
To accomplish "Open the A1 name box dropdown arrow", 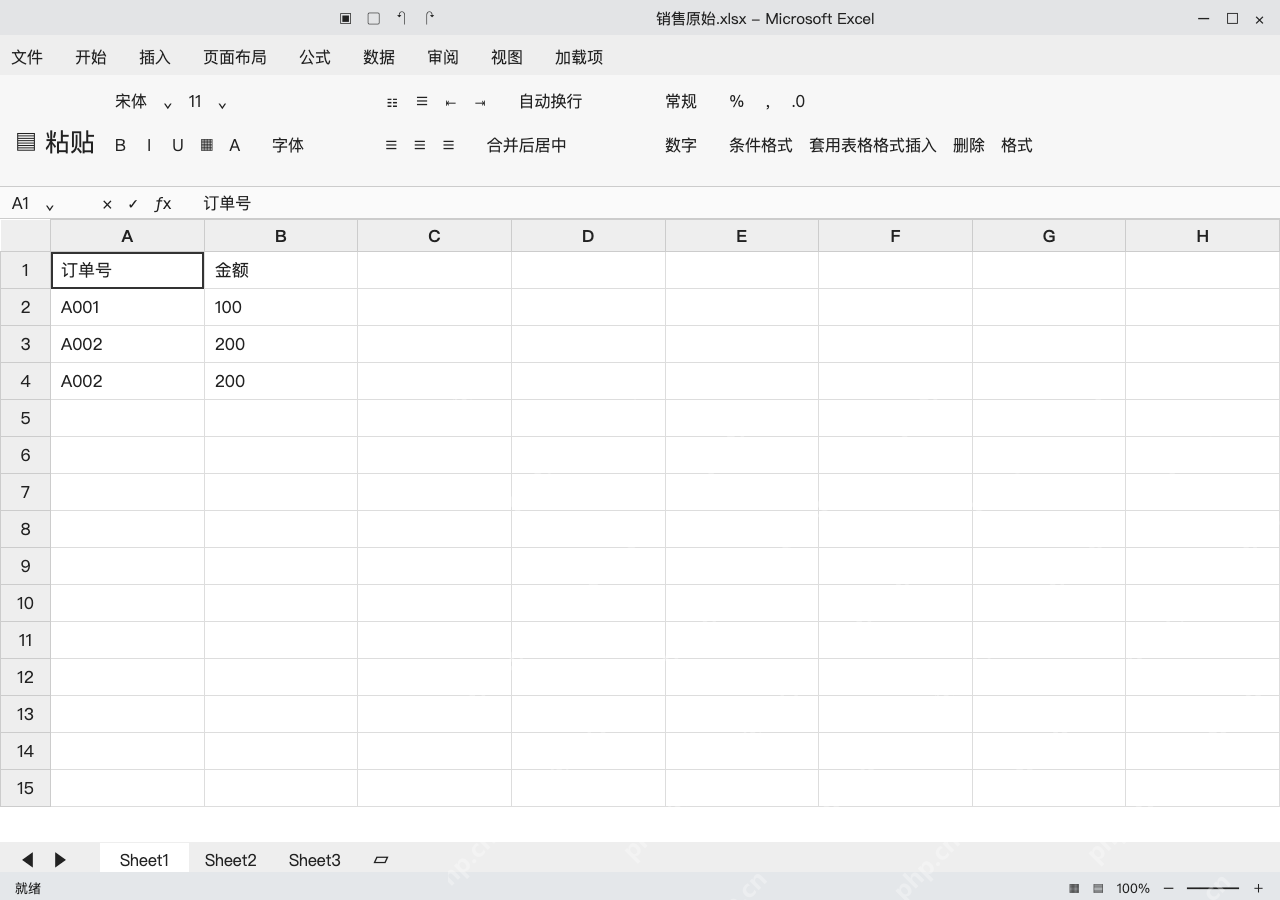I will pyautogui.click(x=50, y=206).
